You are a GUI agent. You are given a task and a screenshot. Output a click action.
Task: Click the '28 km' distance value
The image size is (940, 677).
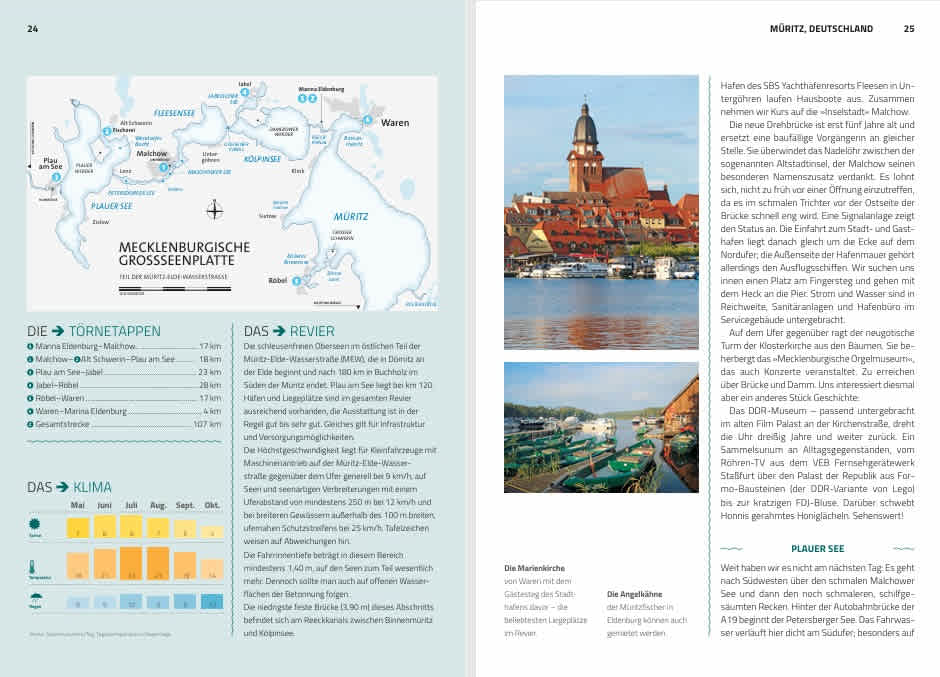tap(210, 385)
